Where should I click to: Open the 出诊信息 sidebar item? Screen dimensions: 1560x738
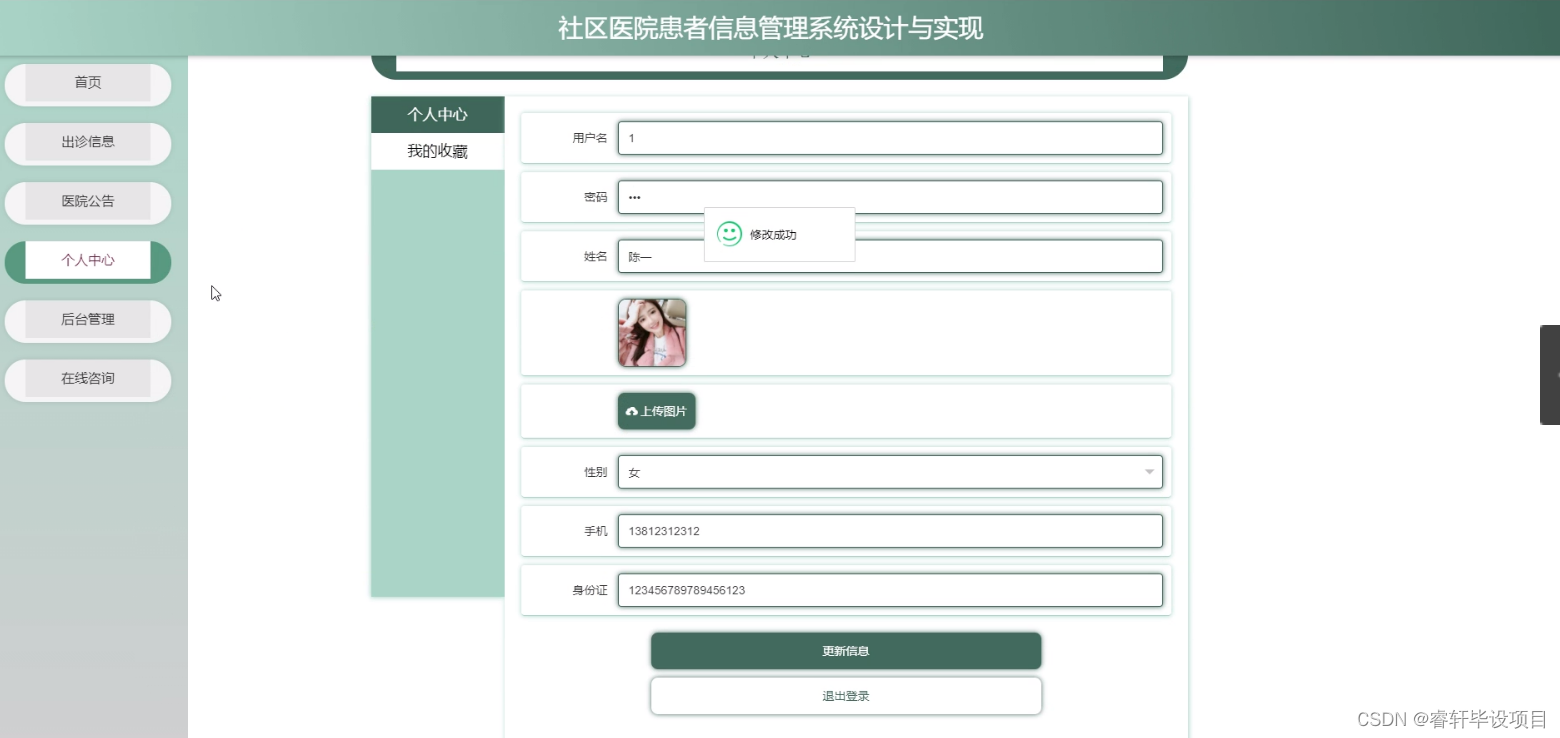[x=87, y=143]
